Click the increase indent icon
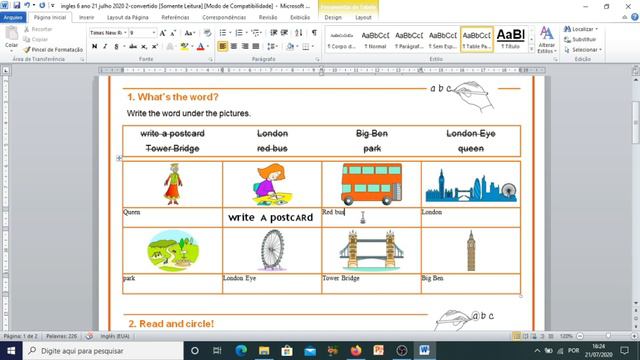This screenshot has height=360, width=640. click(284, 33)
